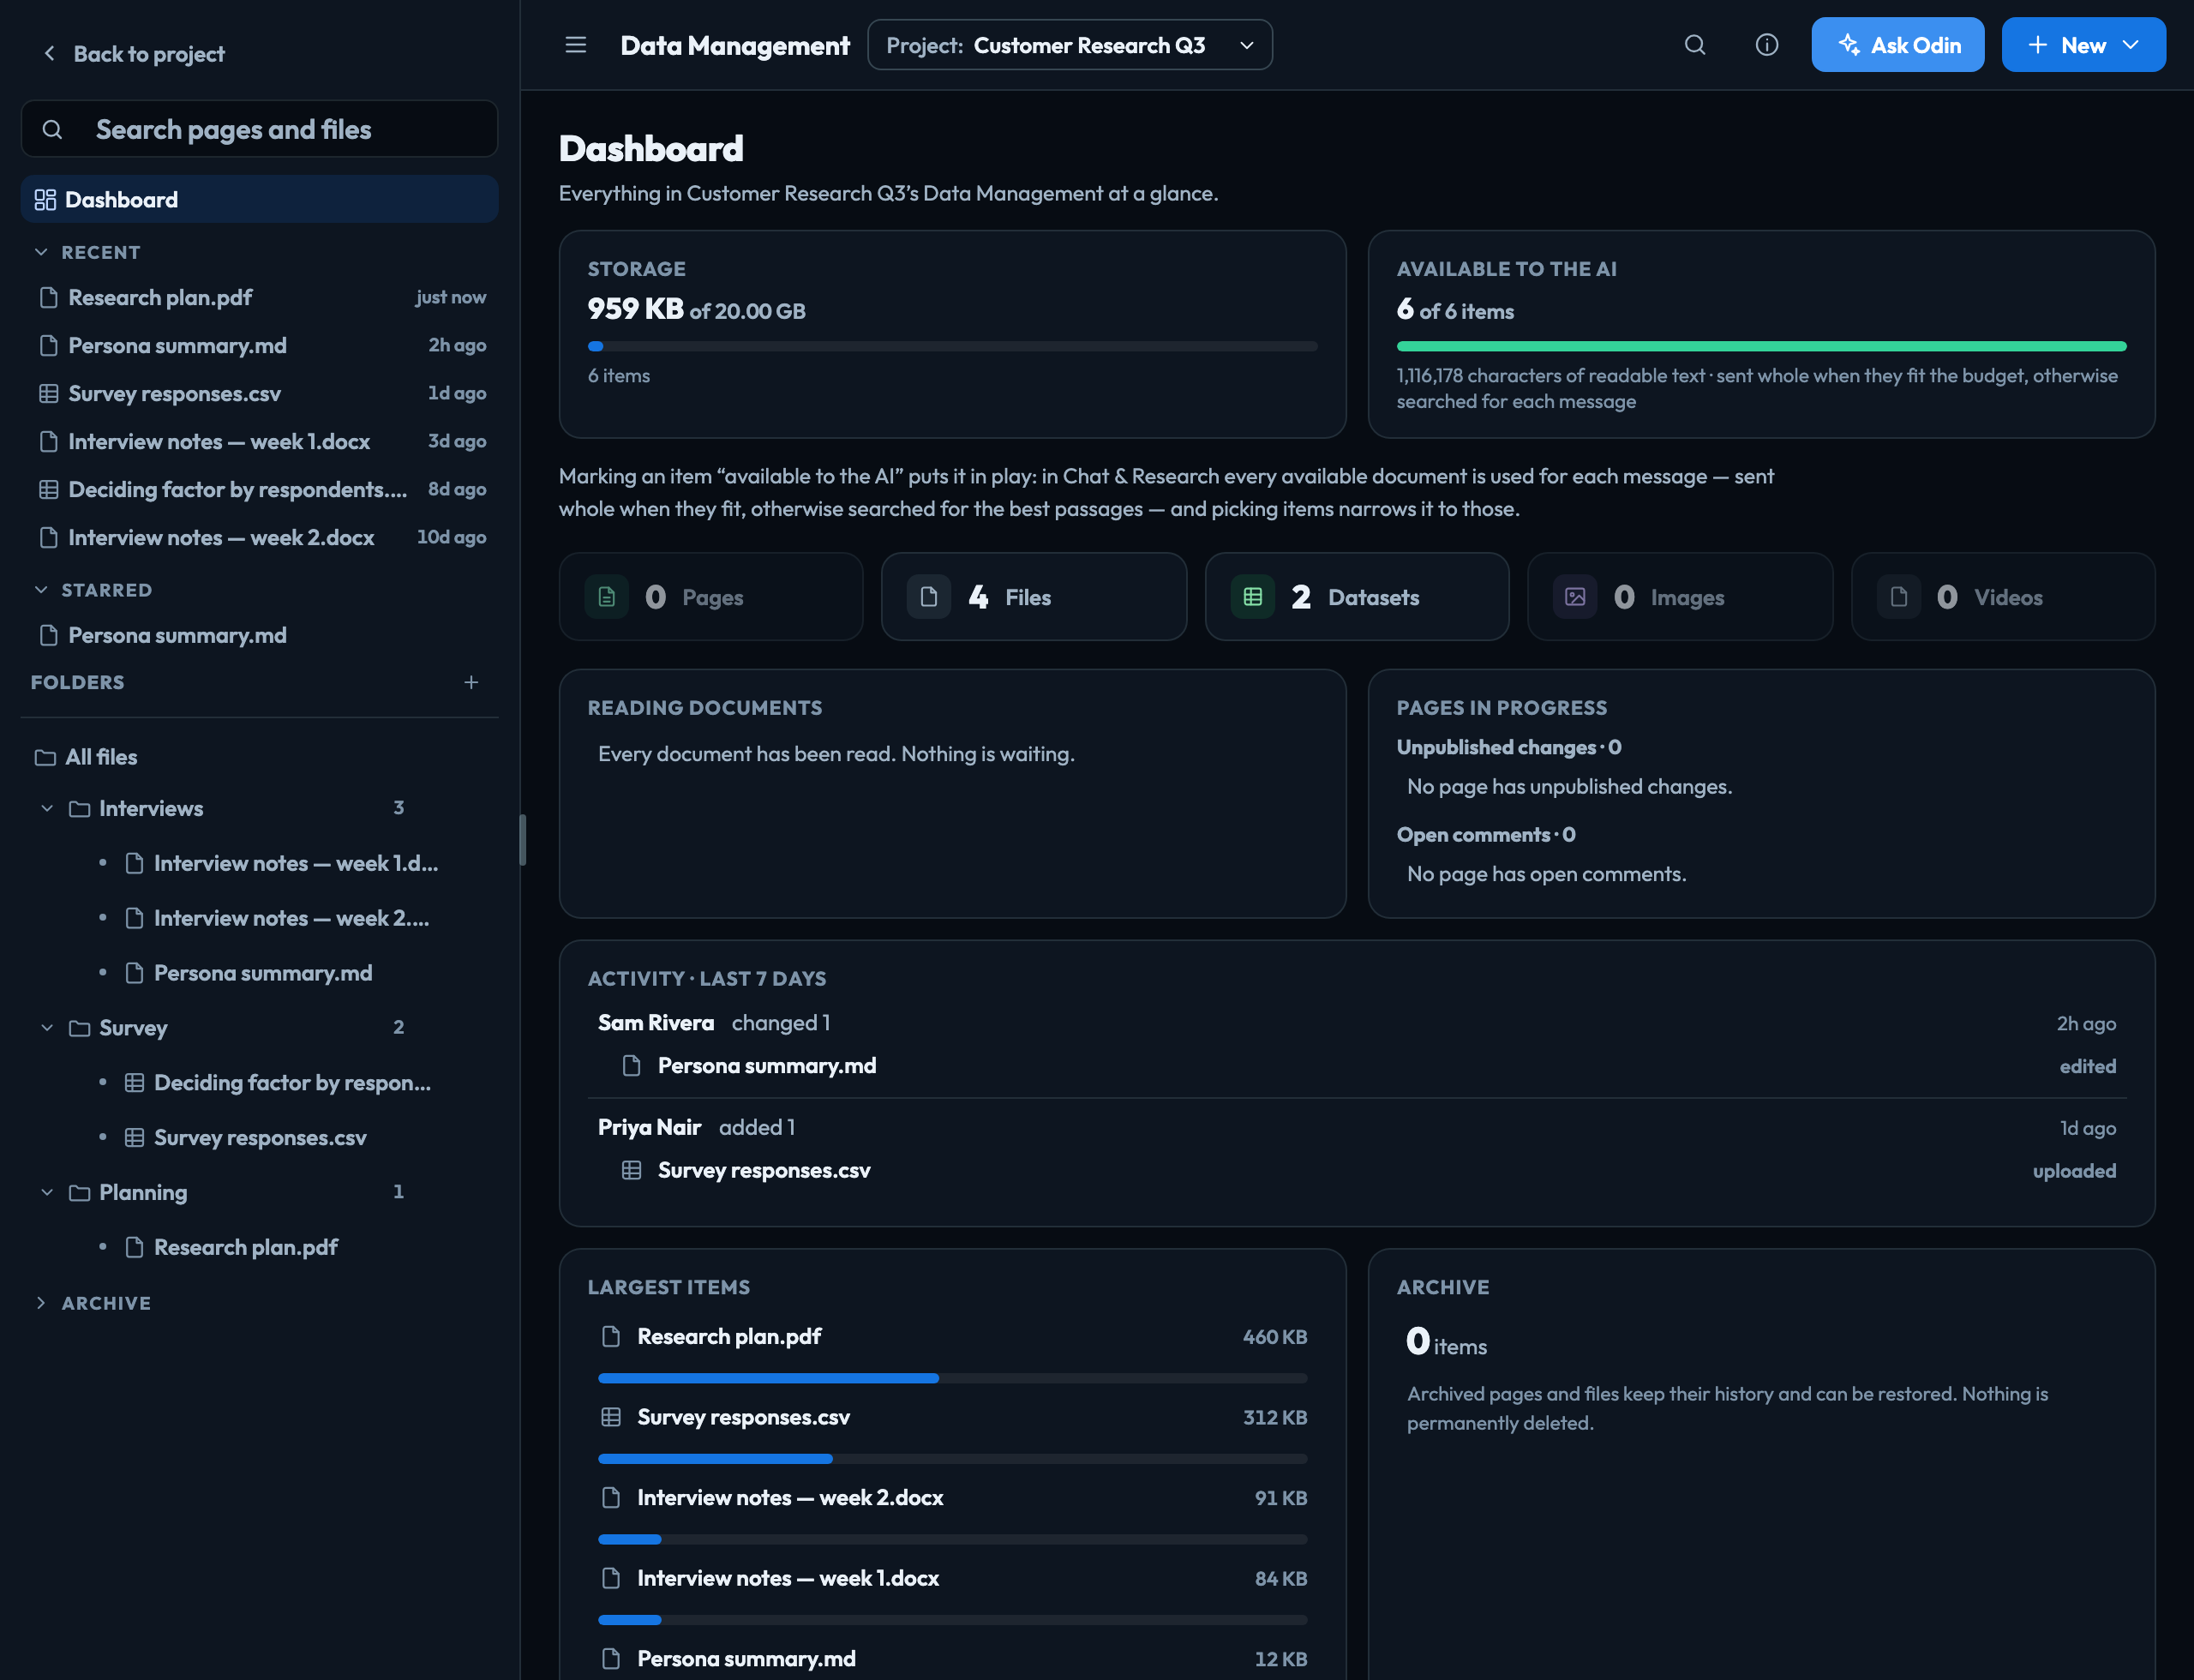Add a new folder with plus icon
Image resolution: width=2194 pixels, height=1680 pixels.
click(471, 682)
